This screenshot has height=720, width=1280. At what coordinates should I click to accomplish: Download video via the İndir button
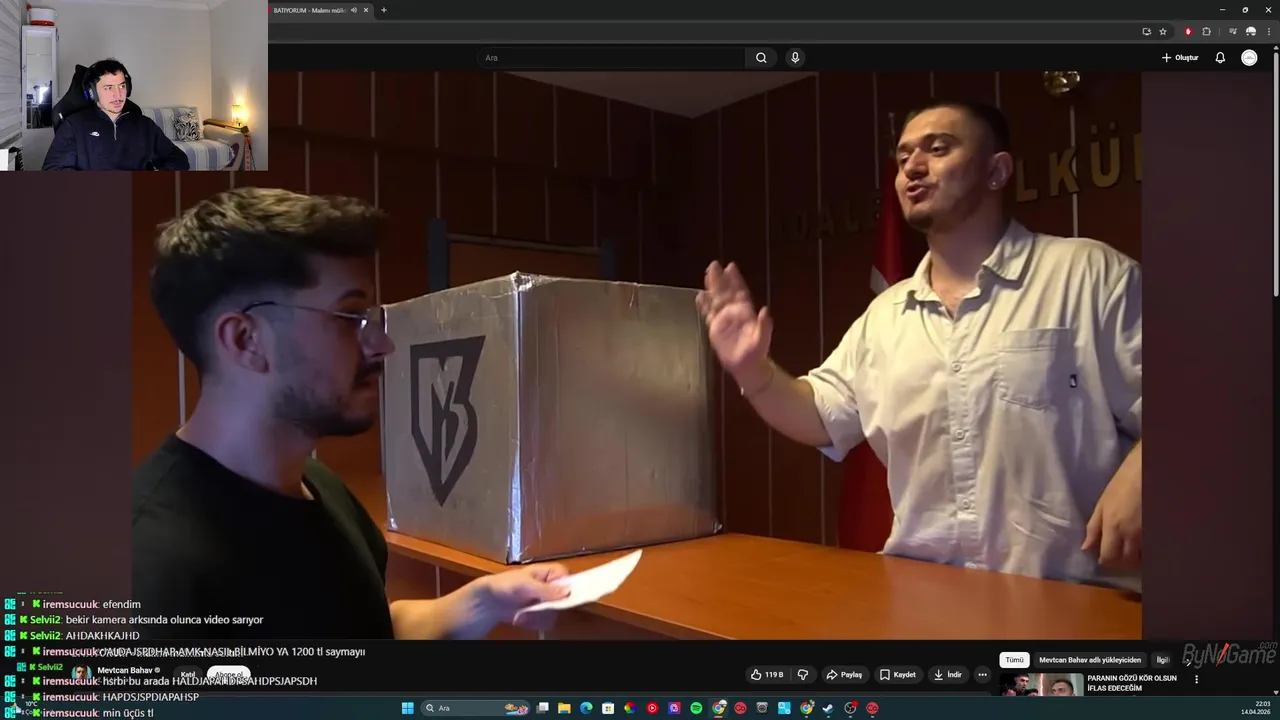(947, 675)
